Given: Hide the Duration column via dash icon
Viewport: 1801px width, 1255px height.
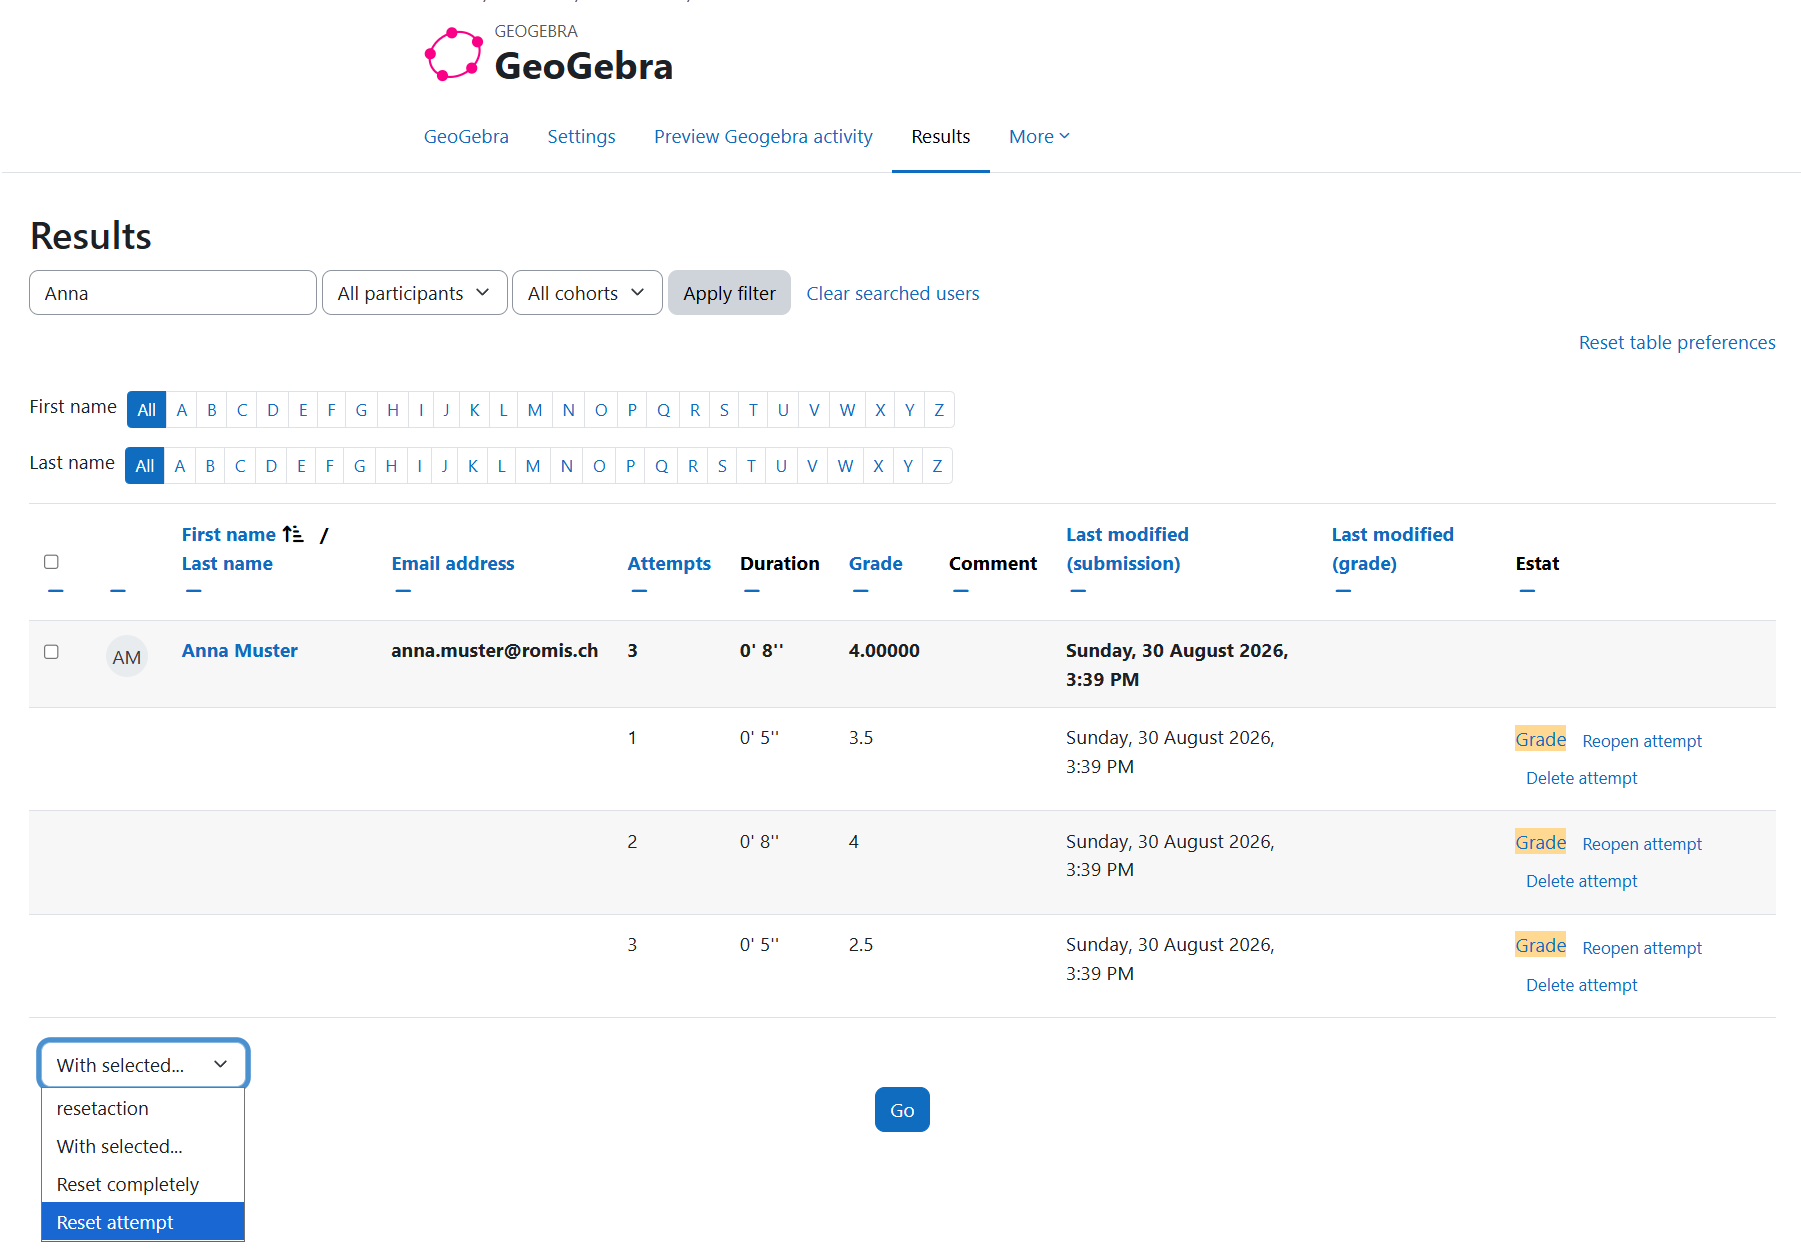Looking at the screenshot, I should (x=752, y=591).
